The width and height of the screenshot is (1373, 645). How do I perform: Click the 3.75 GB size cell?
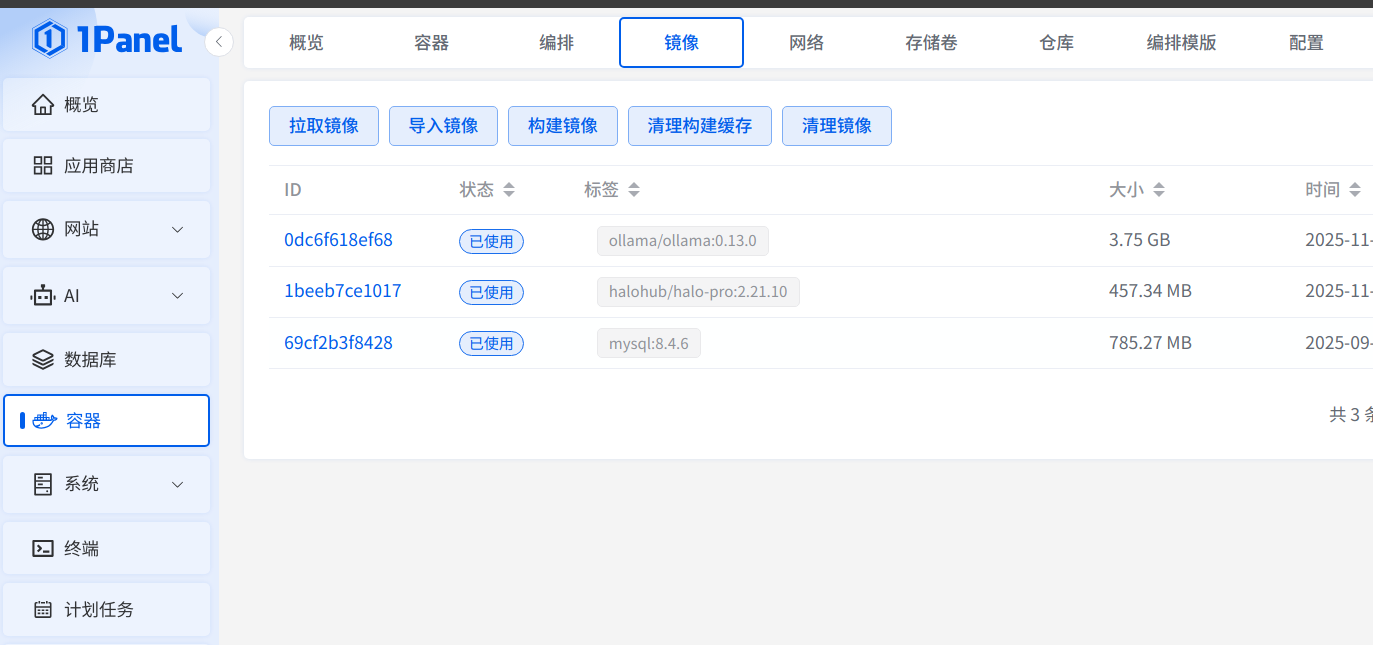pyautogui.click(x=1139, y=240)
